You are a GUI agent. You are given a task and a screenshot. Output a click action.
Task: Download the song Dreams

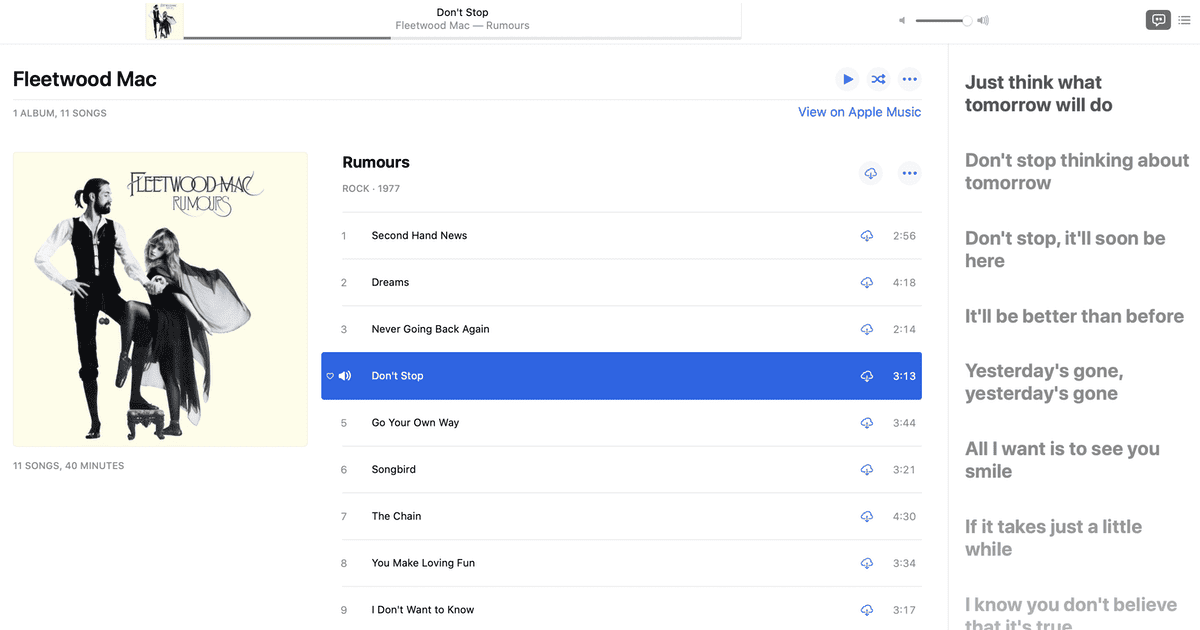pyautogui.click(x=867, y=283)
